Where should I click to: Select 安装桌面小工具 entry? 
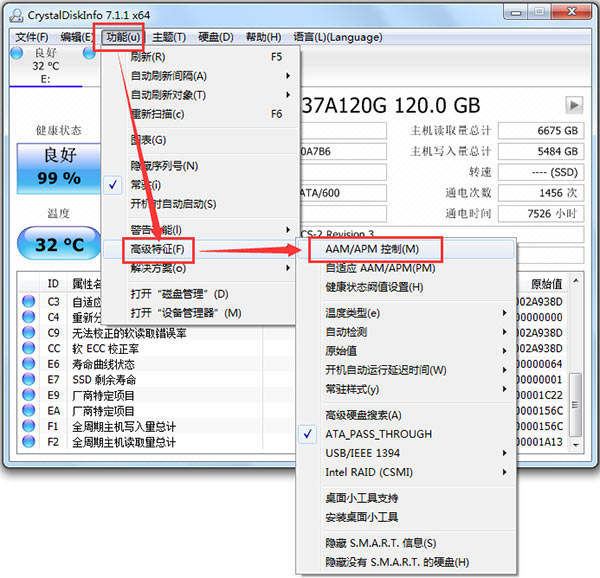click(406, 517)
